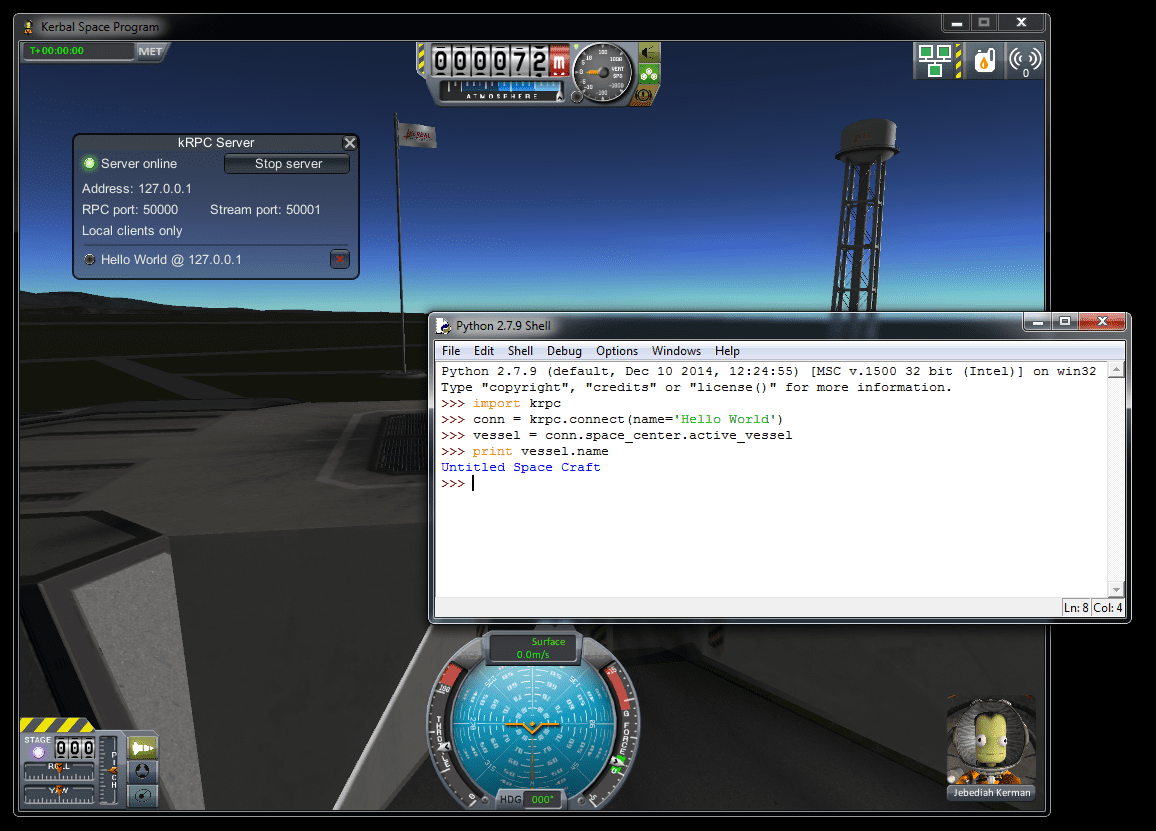Click the fuel resources panel icon
Screen dimensions: 1156x831
pyautogui.click(x=984, y=61)
